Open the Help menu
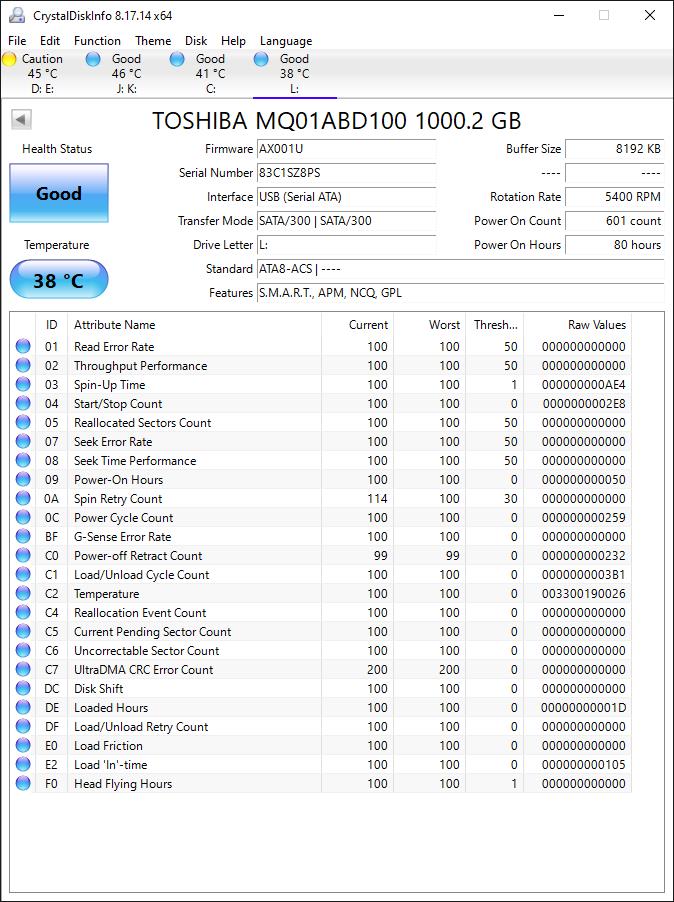This screenshot has width=674, height=902. pos(233,41)
